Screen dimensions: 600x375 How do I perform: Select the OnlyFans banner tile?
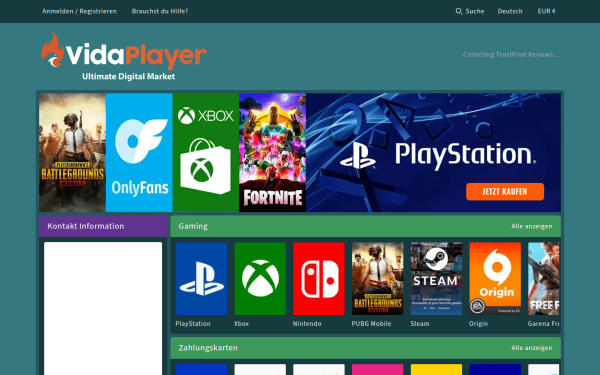(x=139, y=152)
